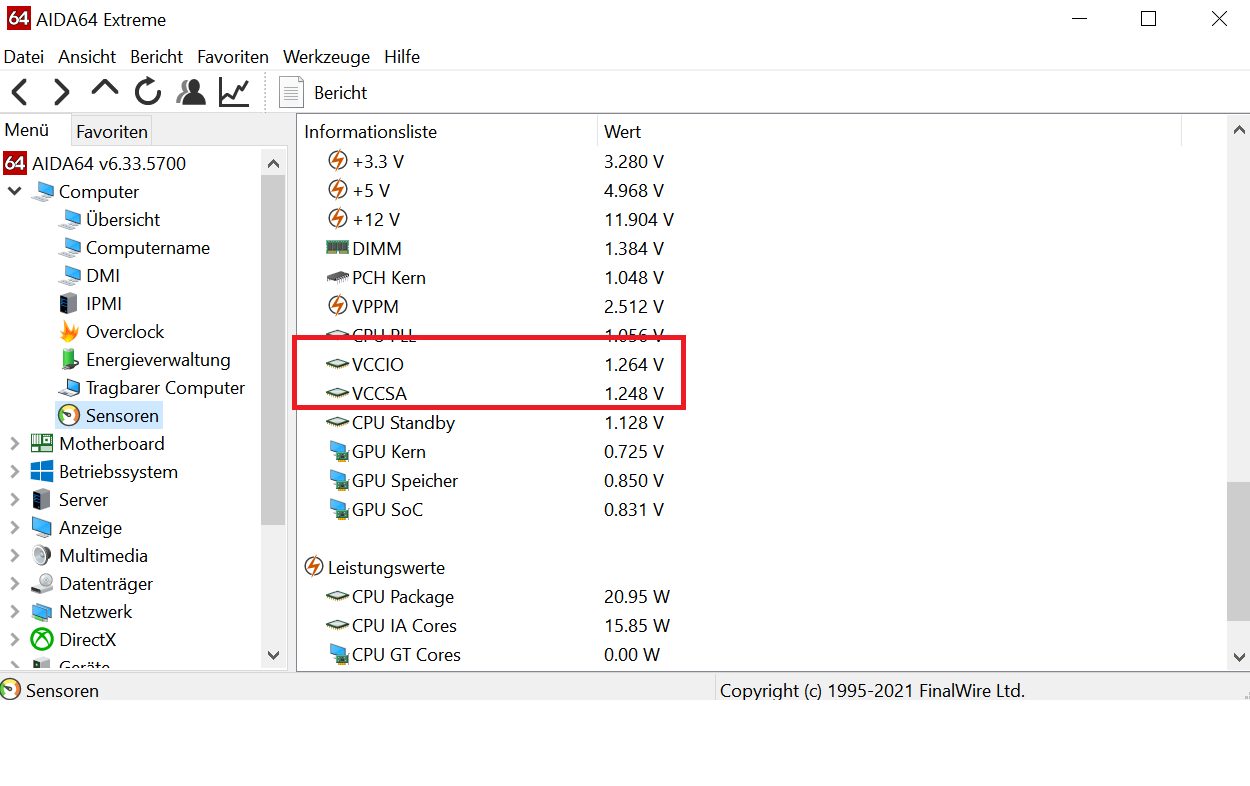Click the PCH Kern chip icon
The image size is (1250, 786).
coord(338,277)
